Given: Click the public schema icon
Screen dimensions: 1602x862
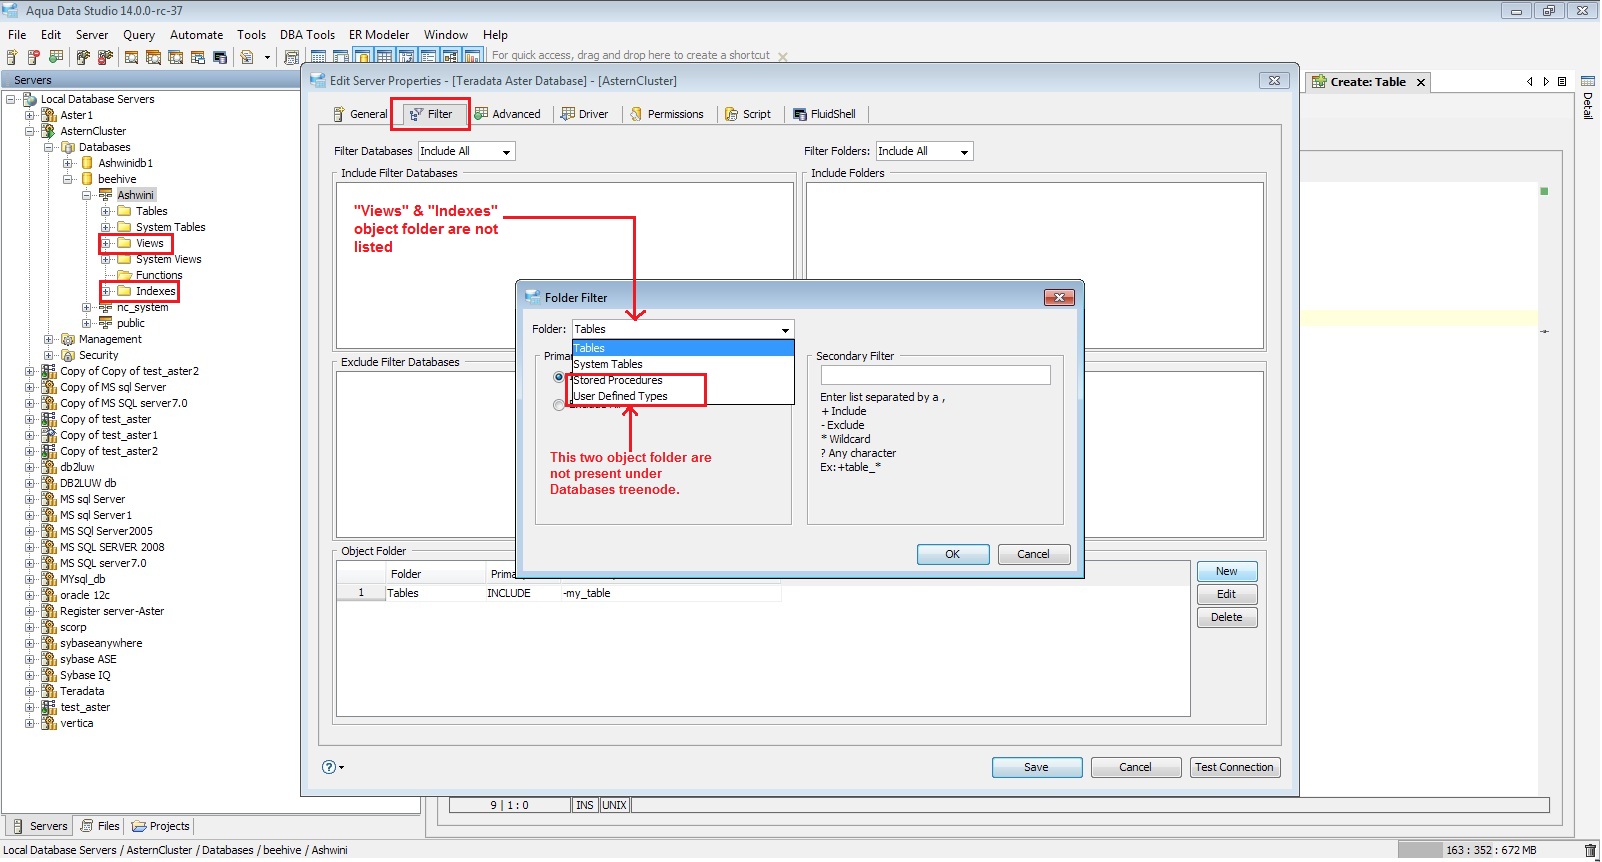Looking at the screenshot, I should point(105,323).
